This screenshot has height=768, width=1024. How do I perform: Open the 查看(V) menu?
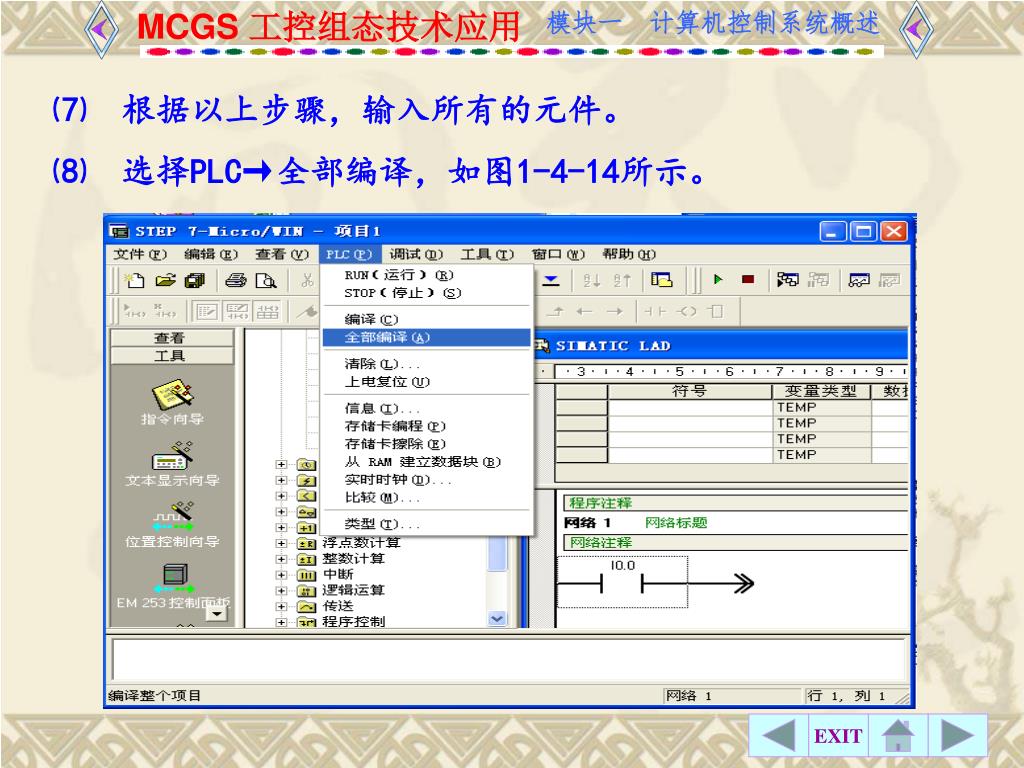pyautogui.click(x=281, y=254)
